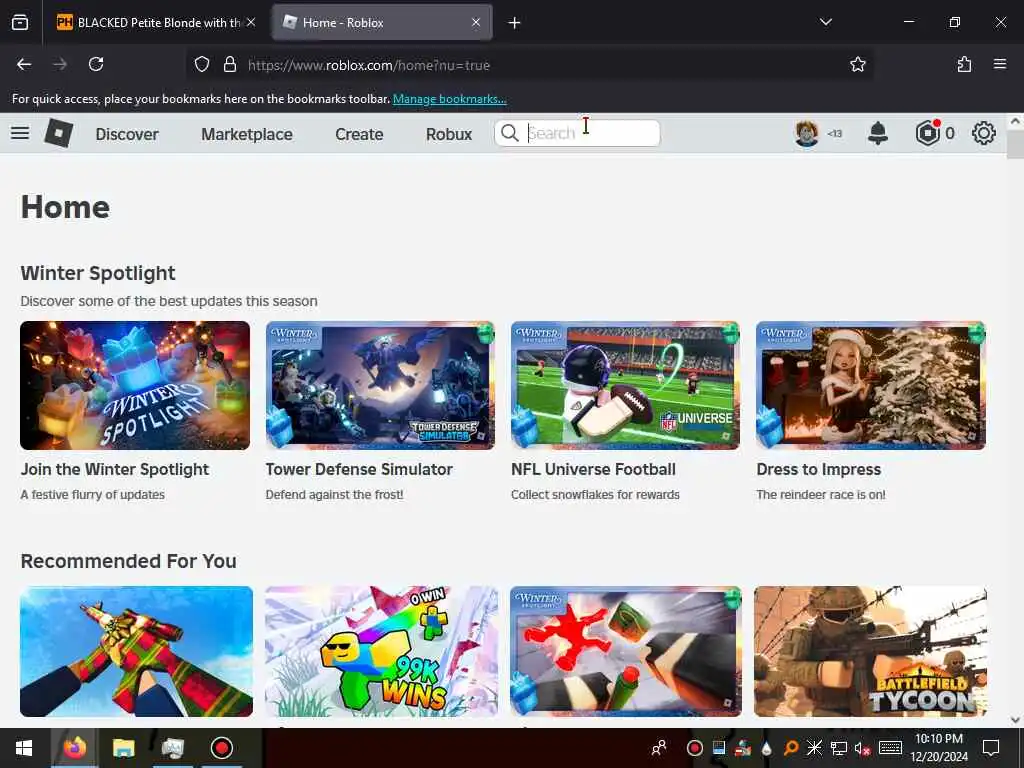Open the Firefox application menu

1000,64
